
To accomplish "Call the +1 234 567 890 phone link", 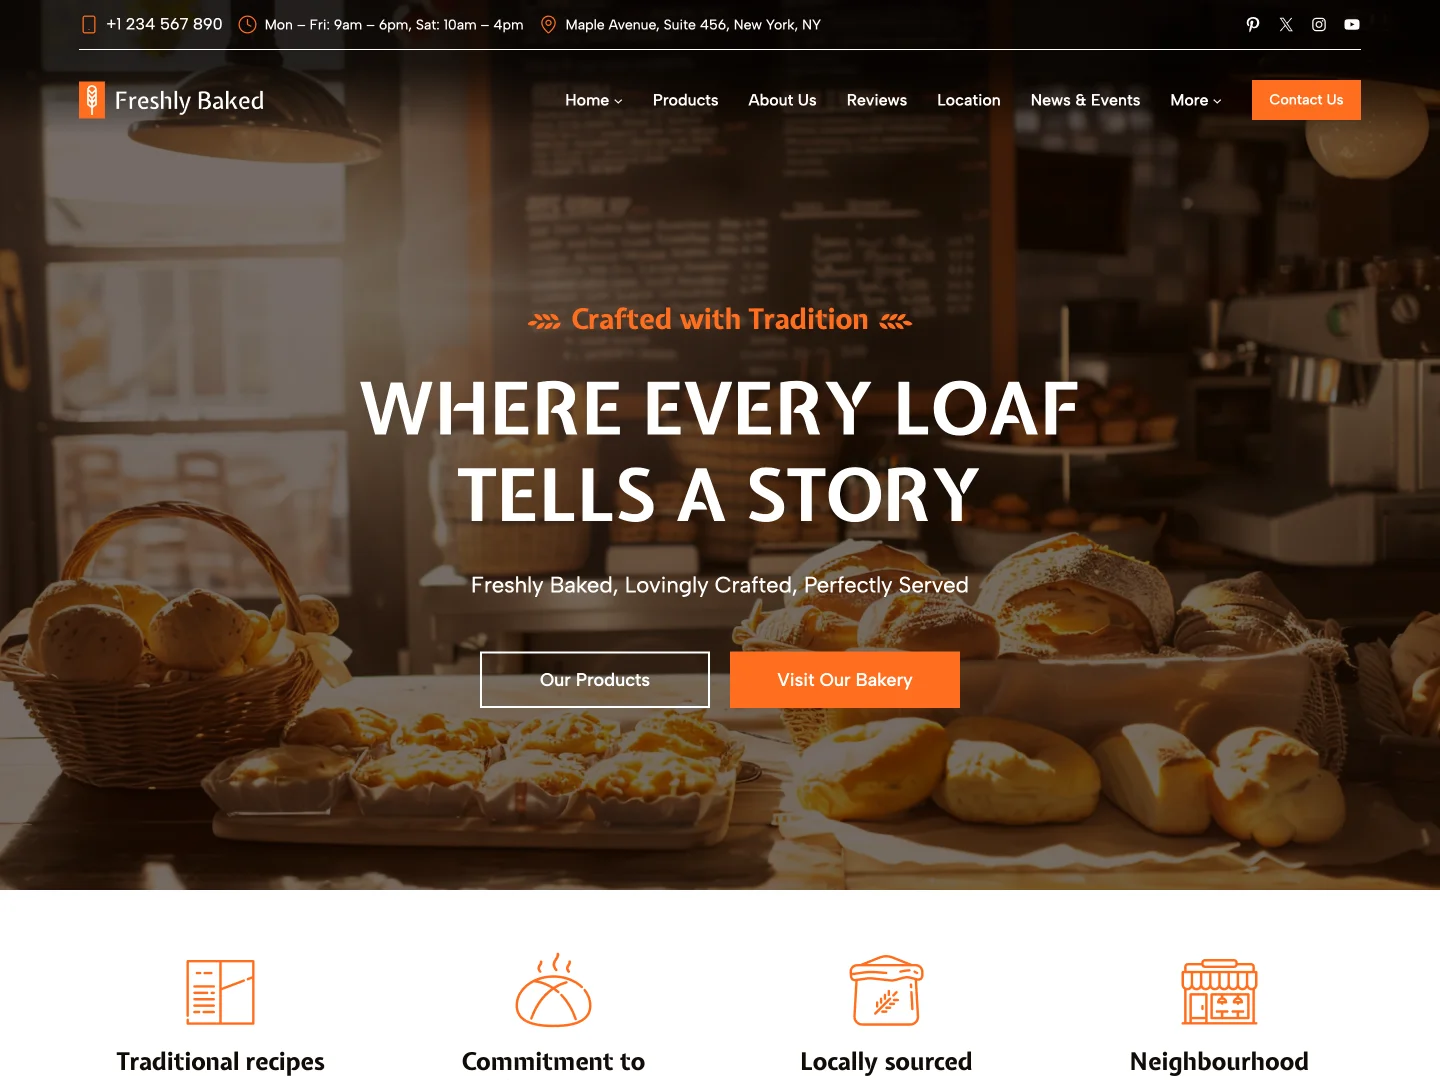I will (x=164, y=24).
